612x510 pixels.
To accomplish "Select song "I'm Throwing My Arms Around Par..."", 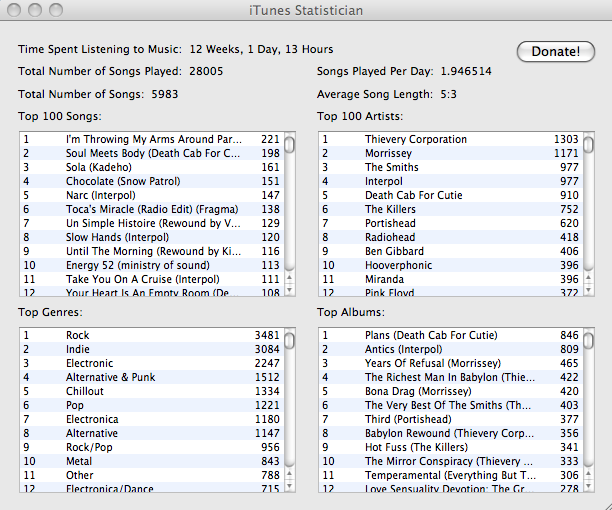I will point(152,139).
